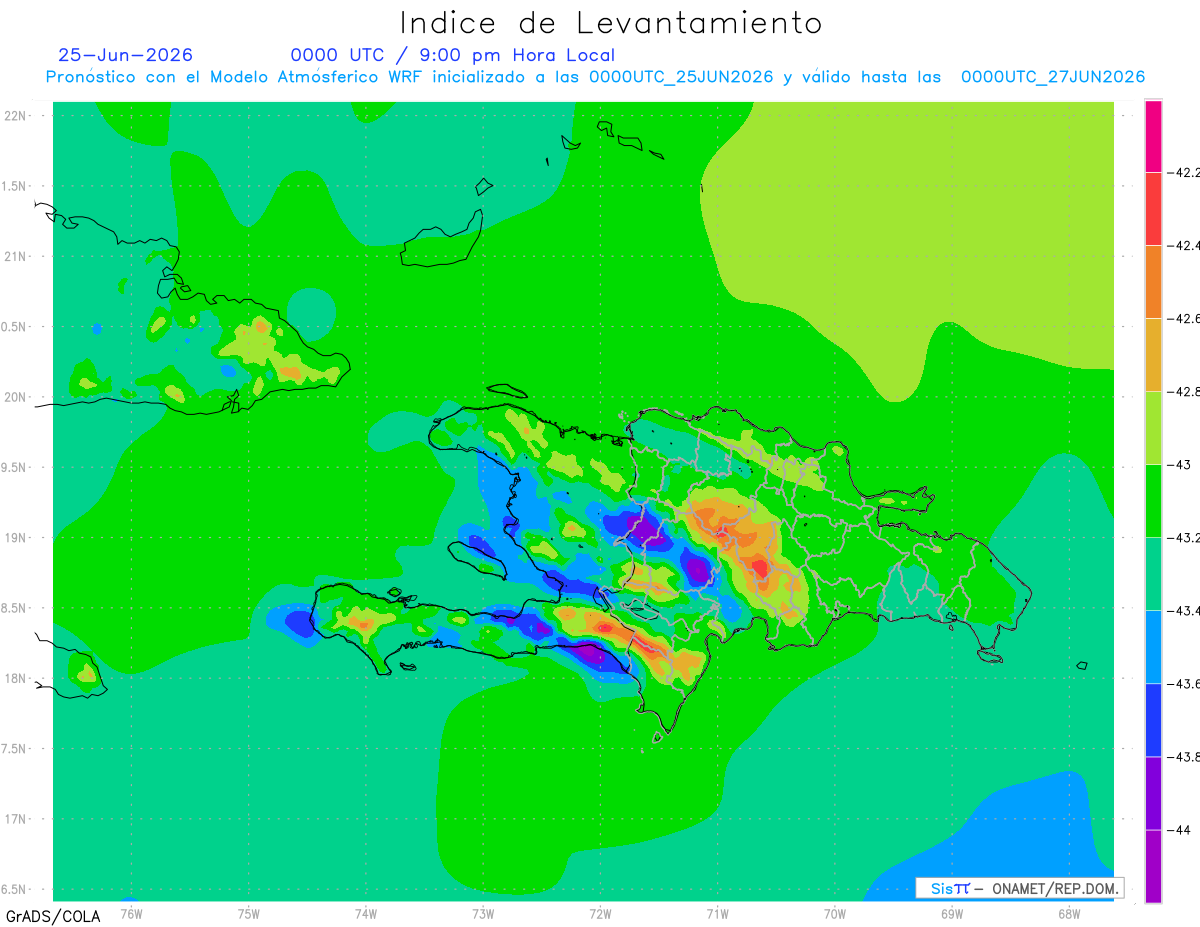
Task: Click the '0.5N' latitude label
Action: click(14, 326)
